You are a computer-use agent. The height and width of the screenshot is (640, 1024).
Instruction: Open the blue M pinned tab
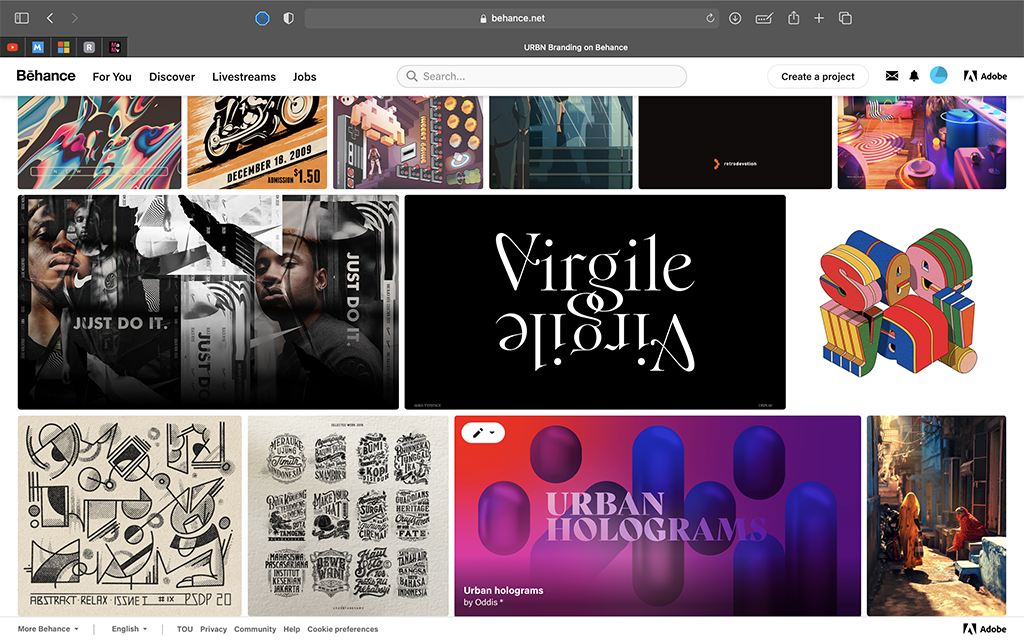pos(38,47)
